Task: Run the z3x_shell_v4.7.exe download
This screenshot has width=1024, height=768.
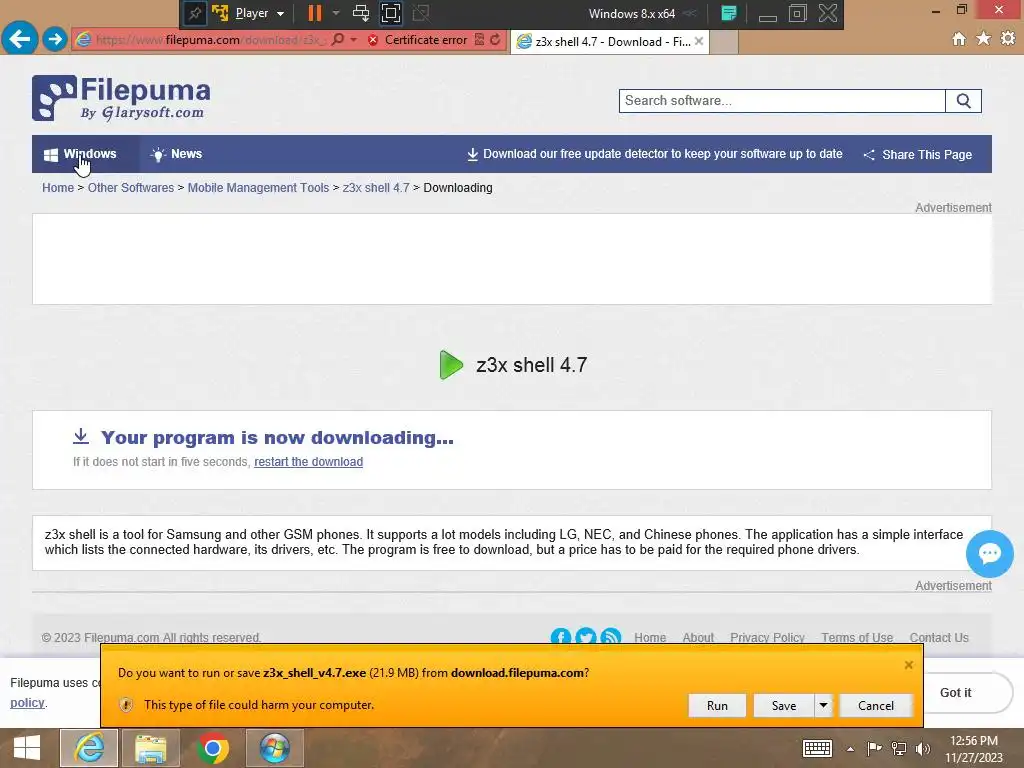Action: tap(717, 705)
